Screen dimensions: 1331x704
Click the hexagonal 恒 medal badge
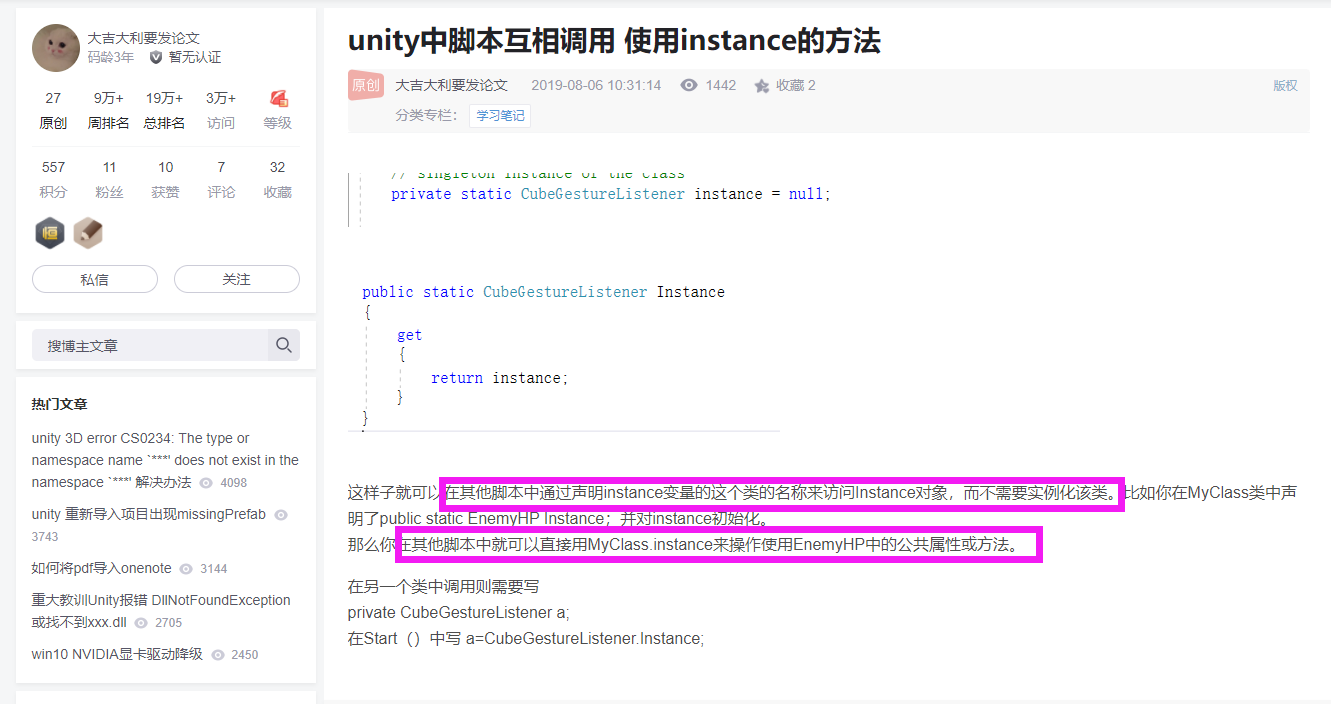point(50,232)
